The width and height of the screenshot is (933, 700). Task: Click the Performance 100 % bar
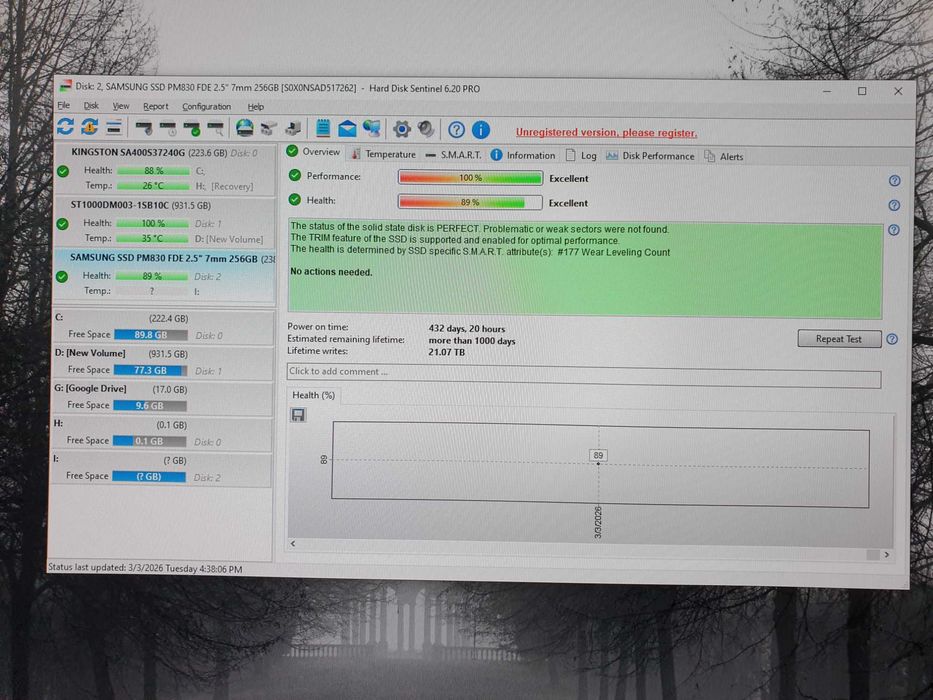[x=470, y=177]
